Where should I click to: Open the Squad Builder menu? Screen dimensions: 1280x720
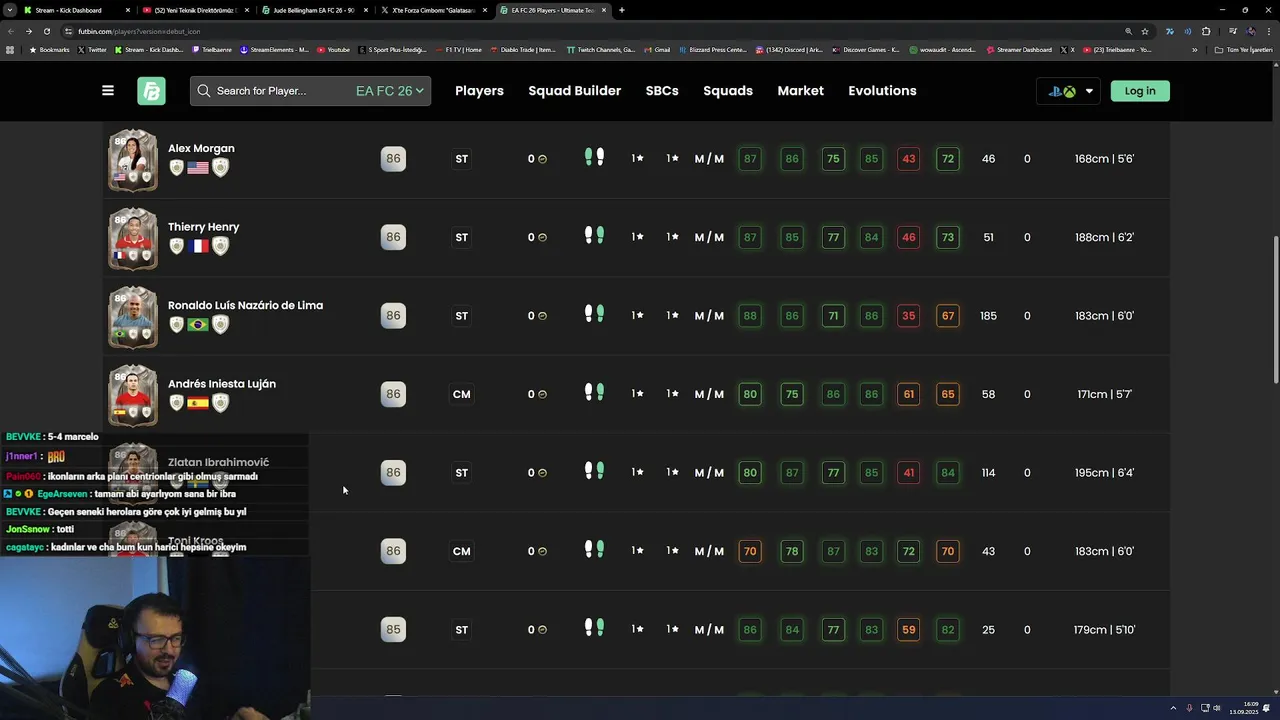pyautogui.click(x=575, y=91)
